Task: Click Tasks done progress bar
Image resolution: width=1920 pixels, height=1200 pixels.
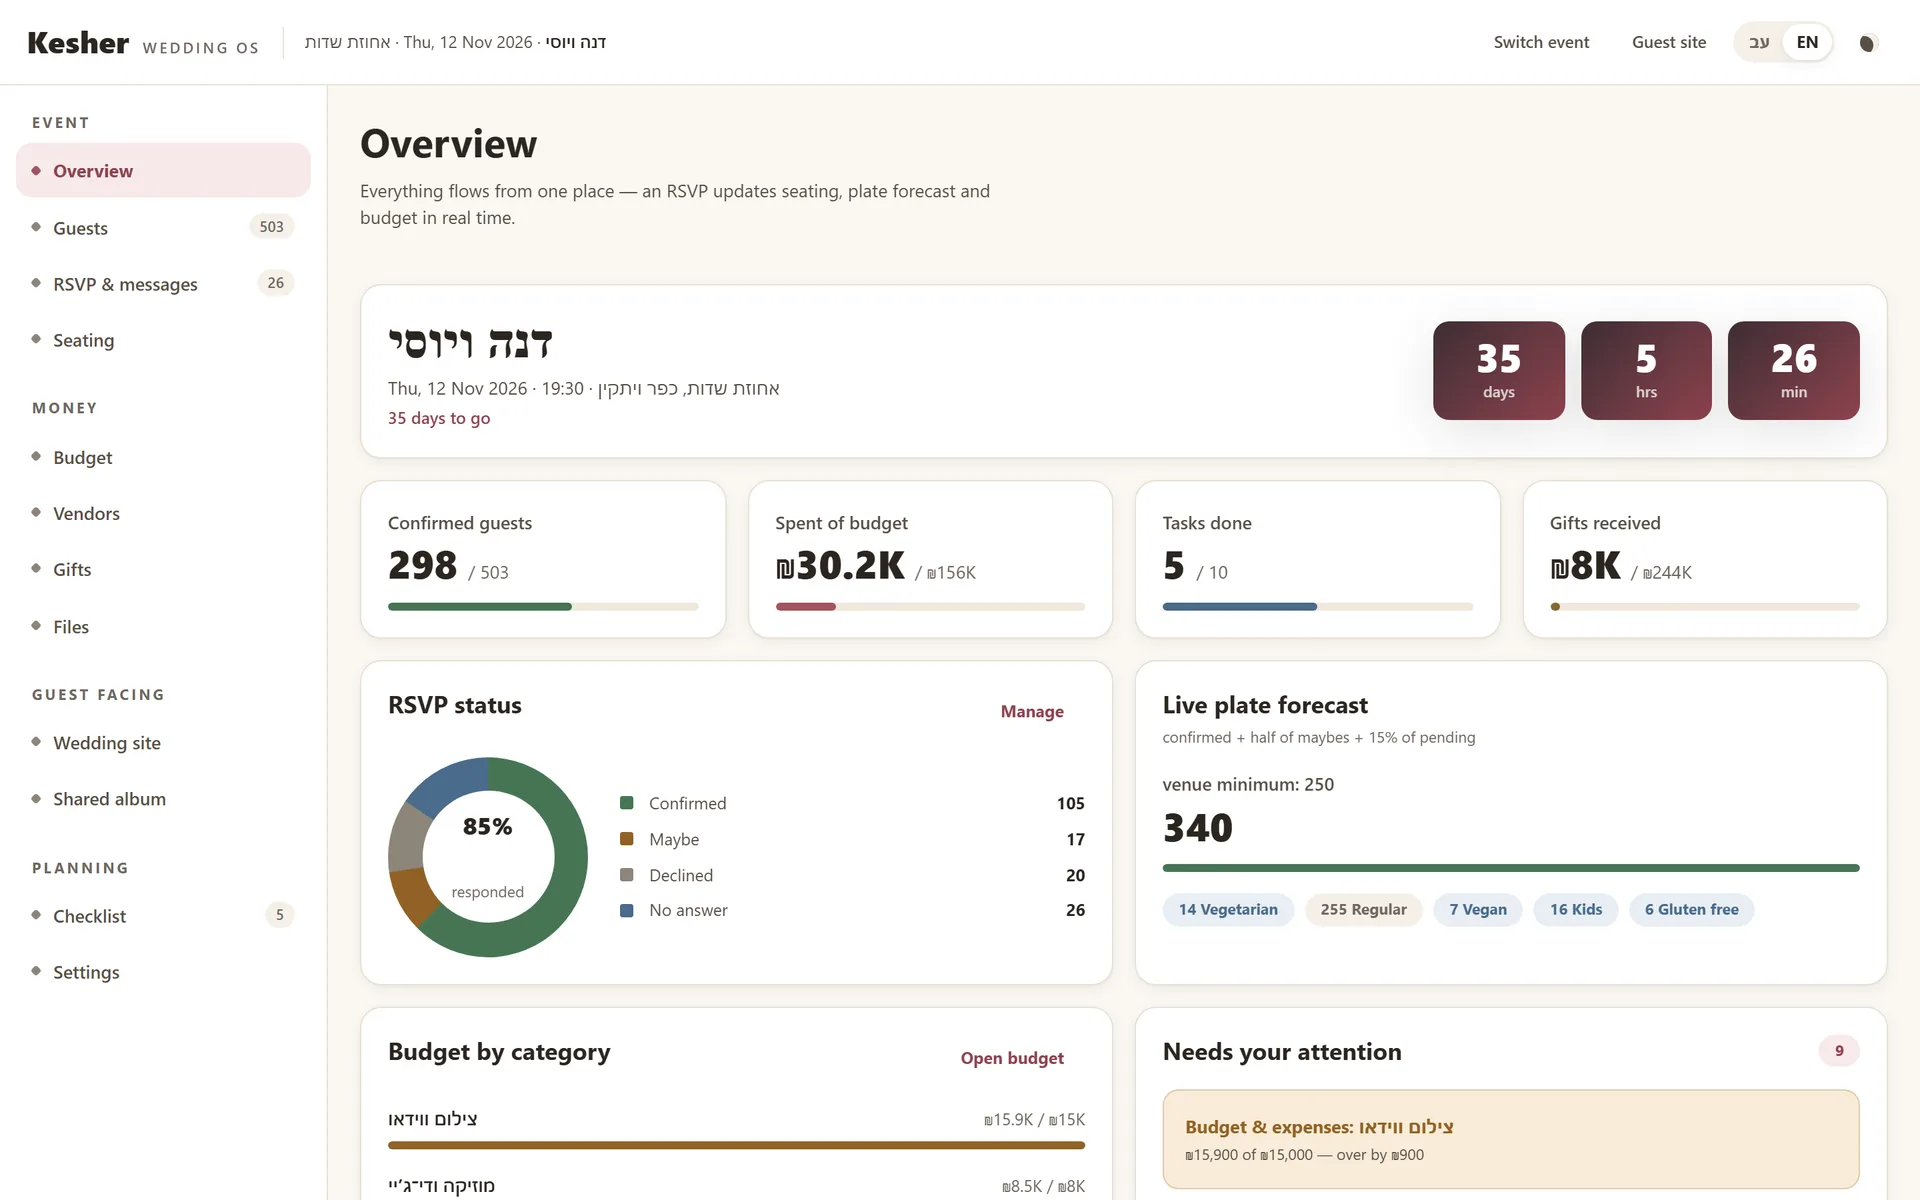Action: coord(1317,607)
